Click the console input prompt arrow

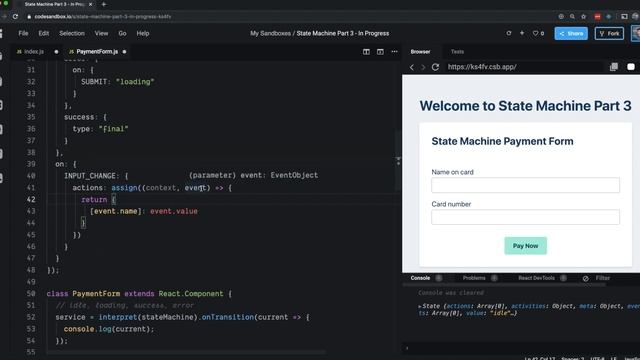pos(407,348)
